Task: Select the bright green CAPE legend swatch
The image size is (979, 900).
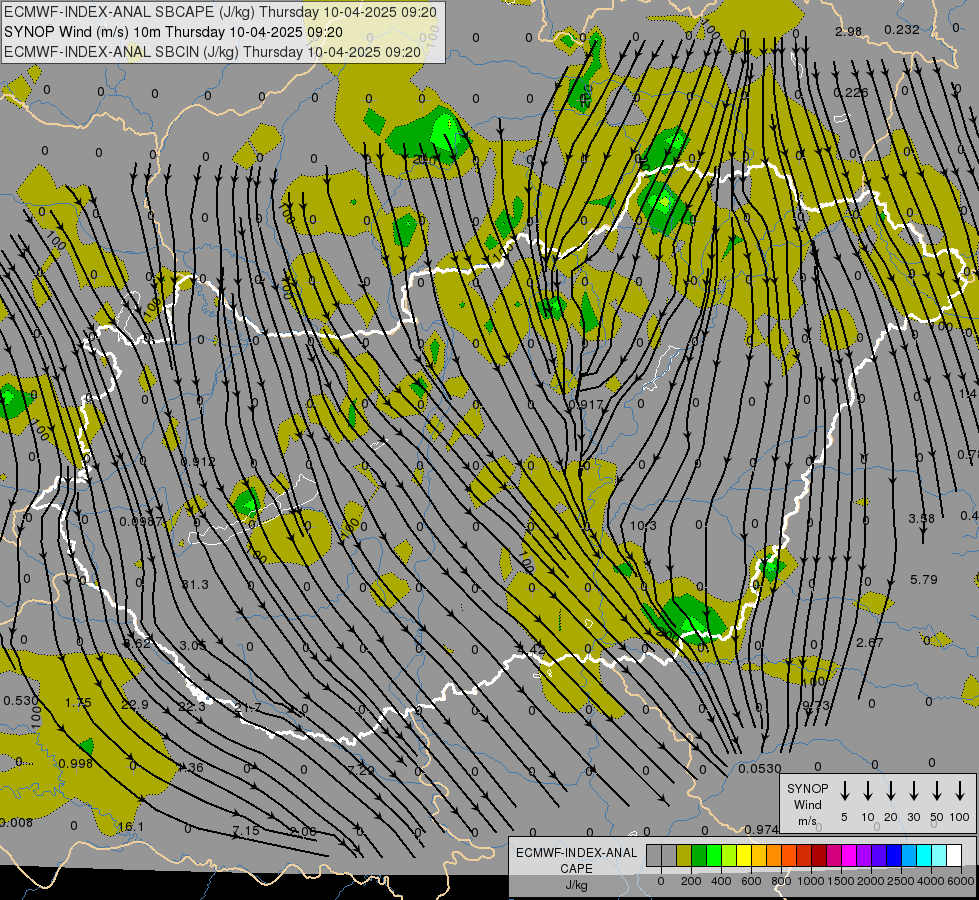Action: (x=714, y=856)
